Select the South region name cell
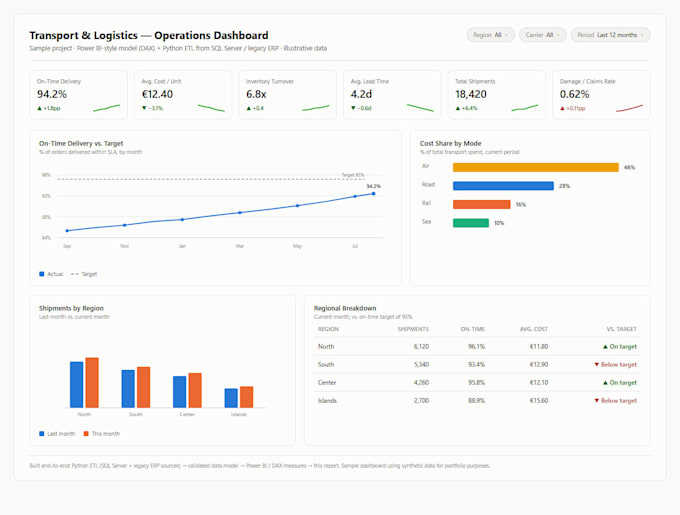This screenshot has height=515, width=680. tap(326, 365)
